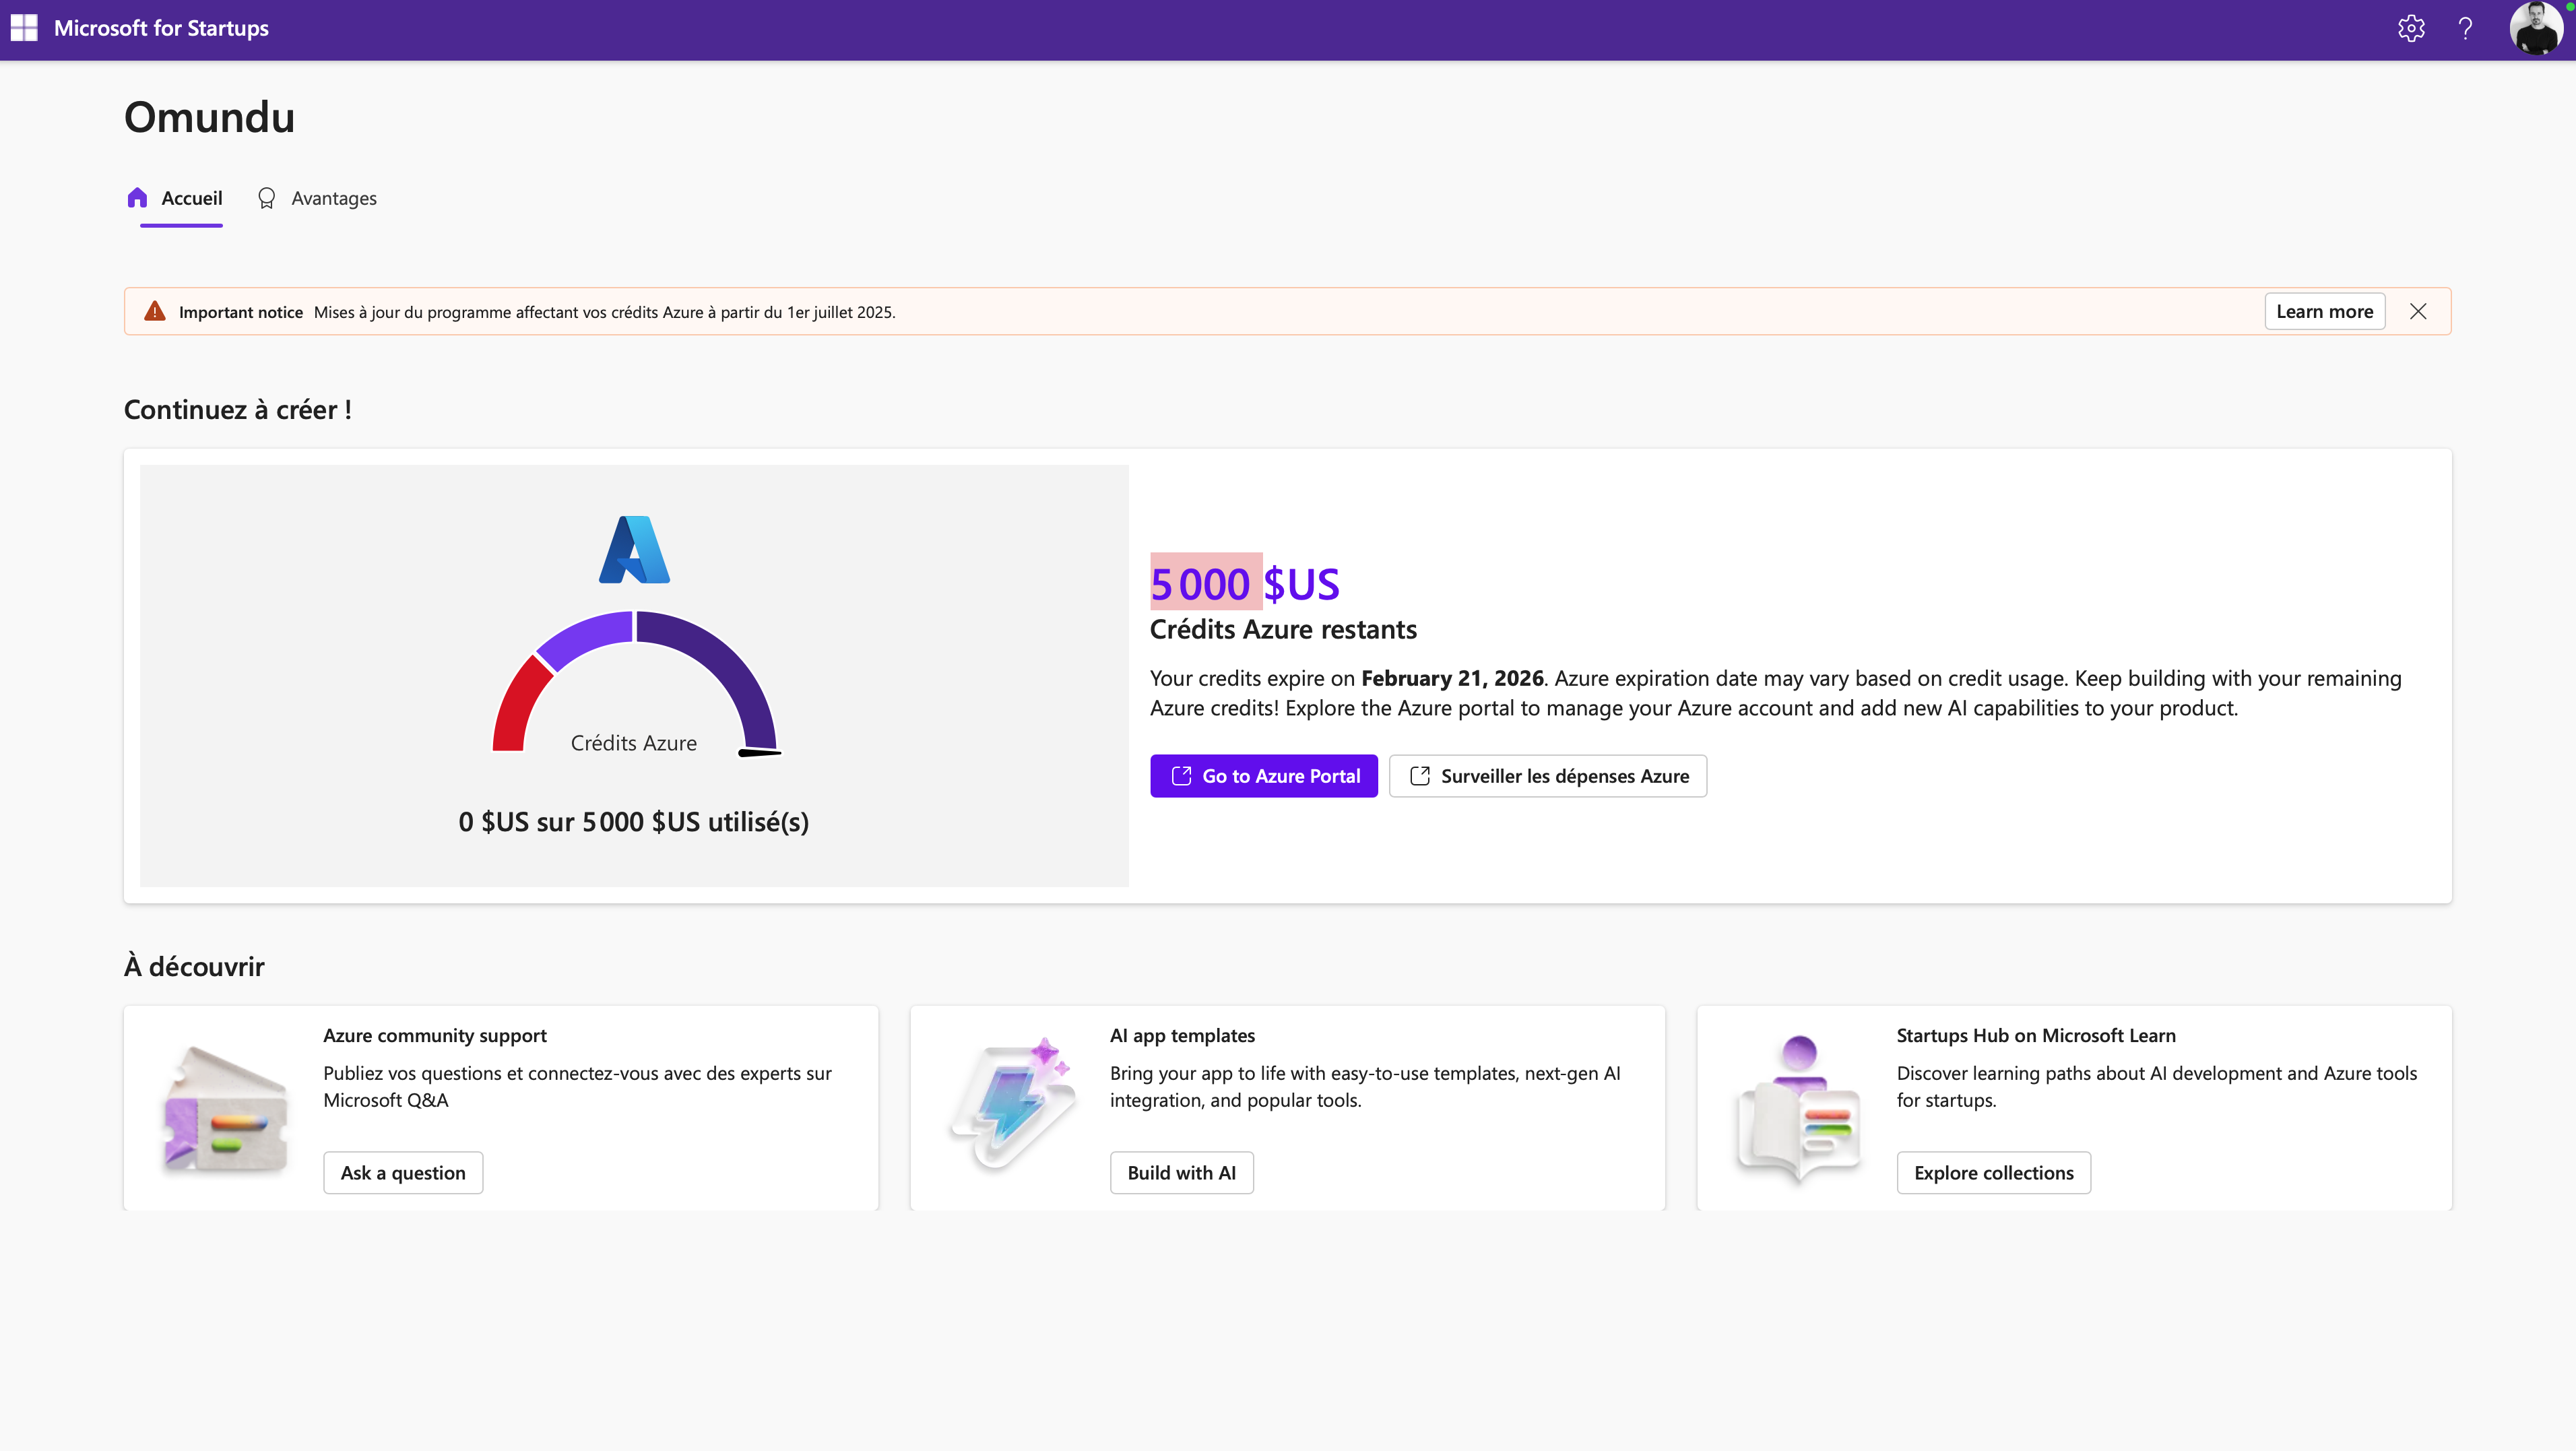Click the Omundu page heading
The height and width of the screenshot is (1451, 2576).
coord(209,117)
